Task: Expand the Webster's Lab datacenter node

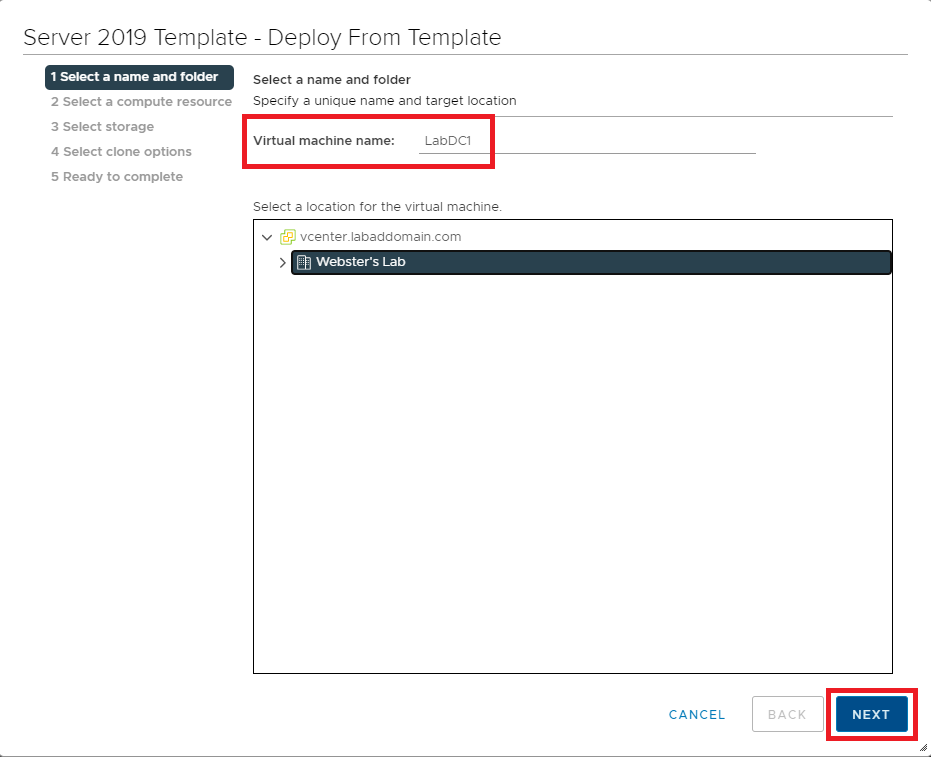Action: point(282,263)
